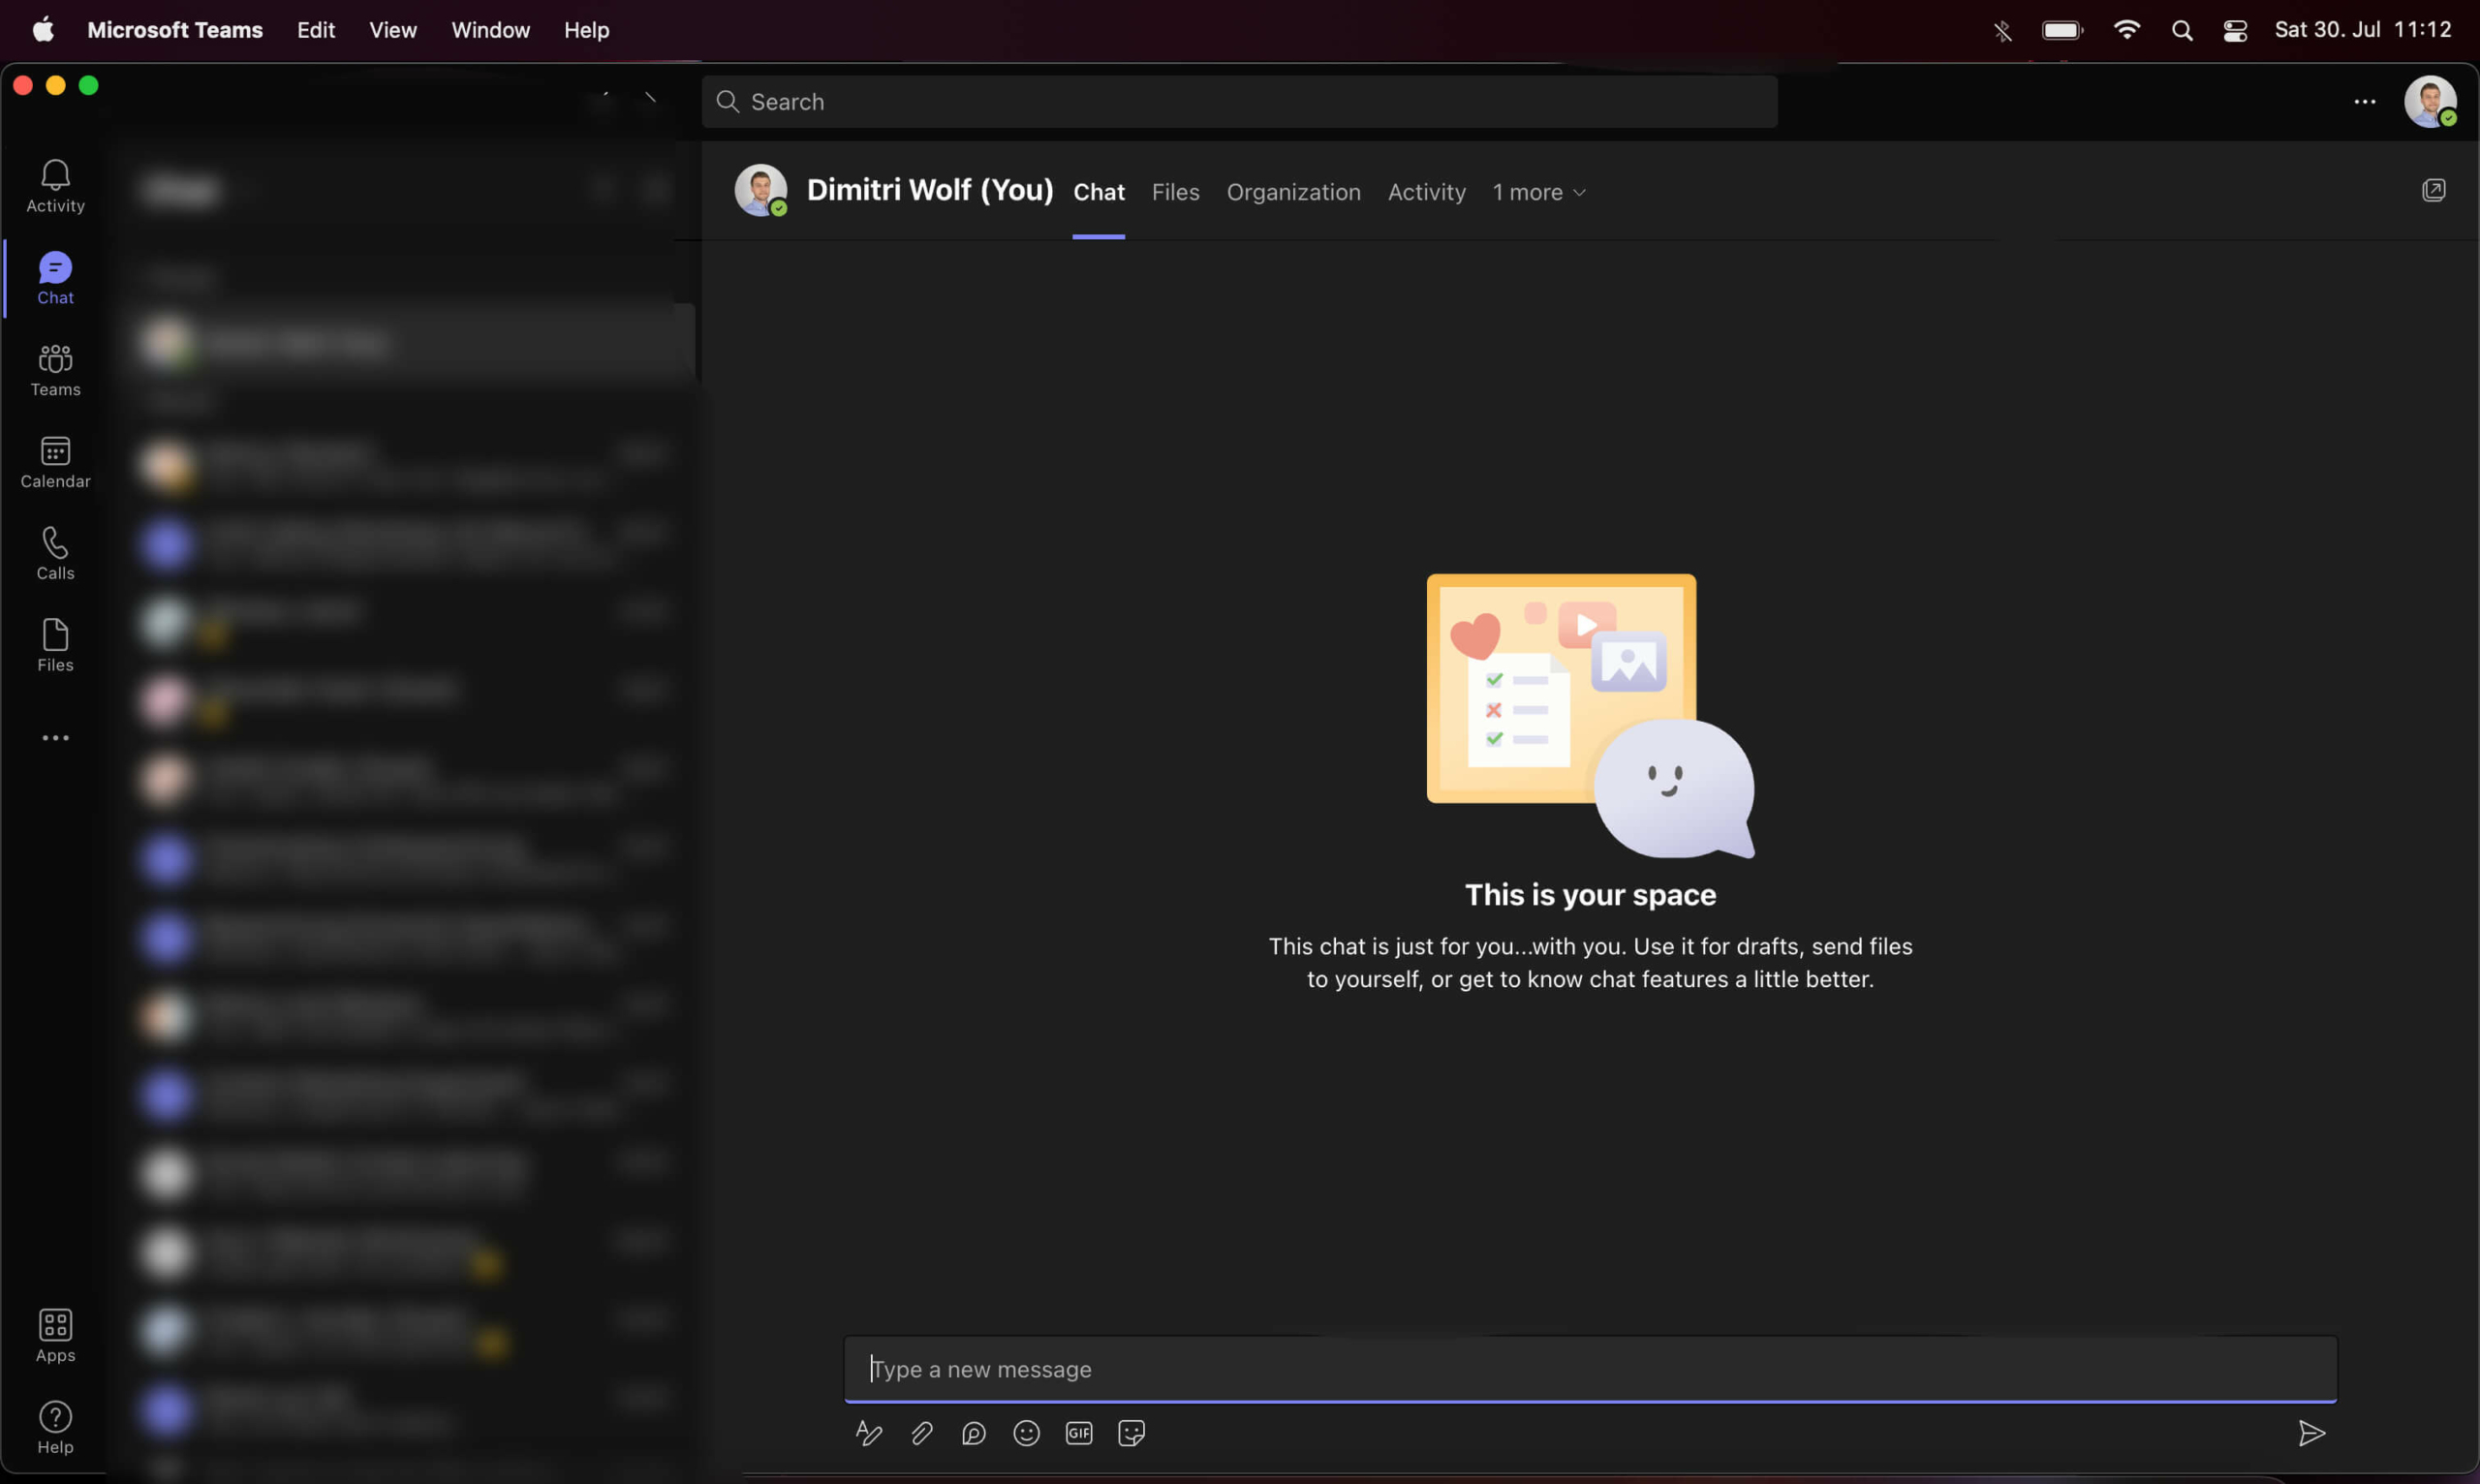Switch to the Organization tab
This screenshot has width=2480, height=1484.
[1293, 192]
